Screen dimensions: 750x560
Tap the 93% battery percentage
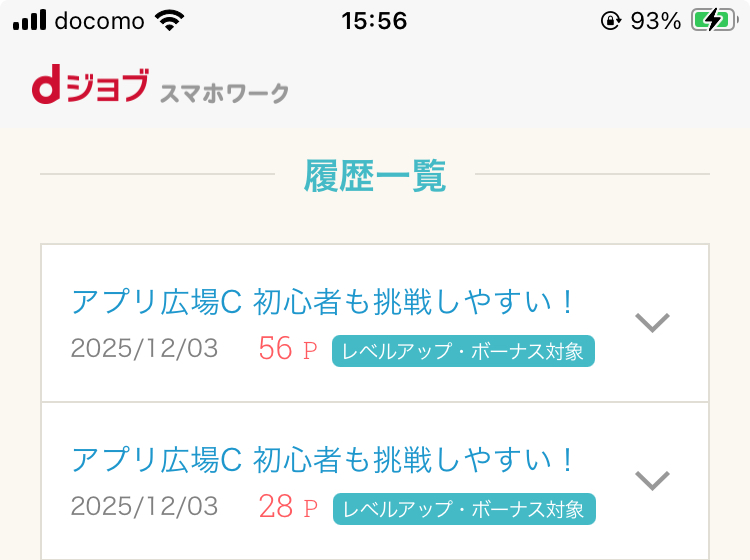coord(656,21)
